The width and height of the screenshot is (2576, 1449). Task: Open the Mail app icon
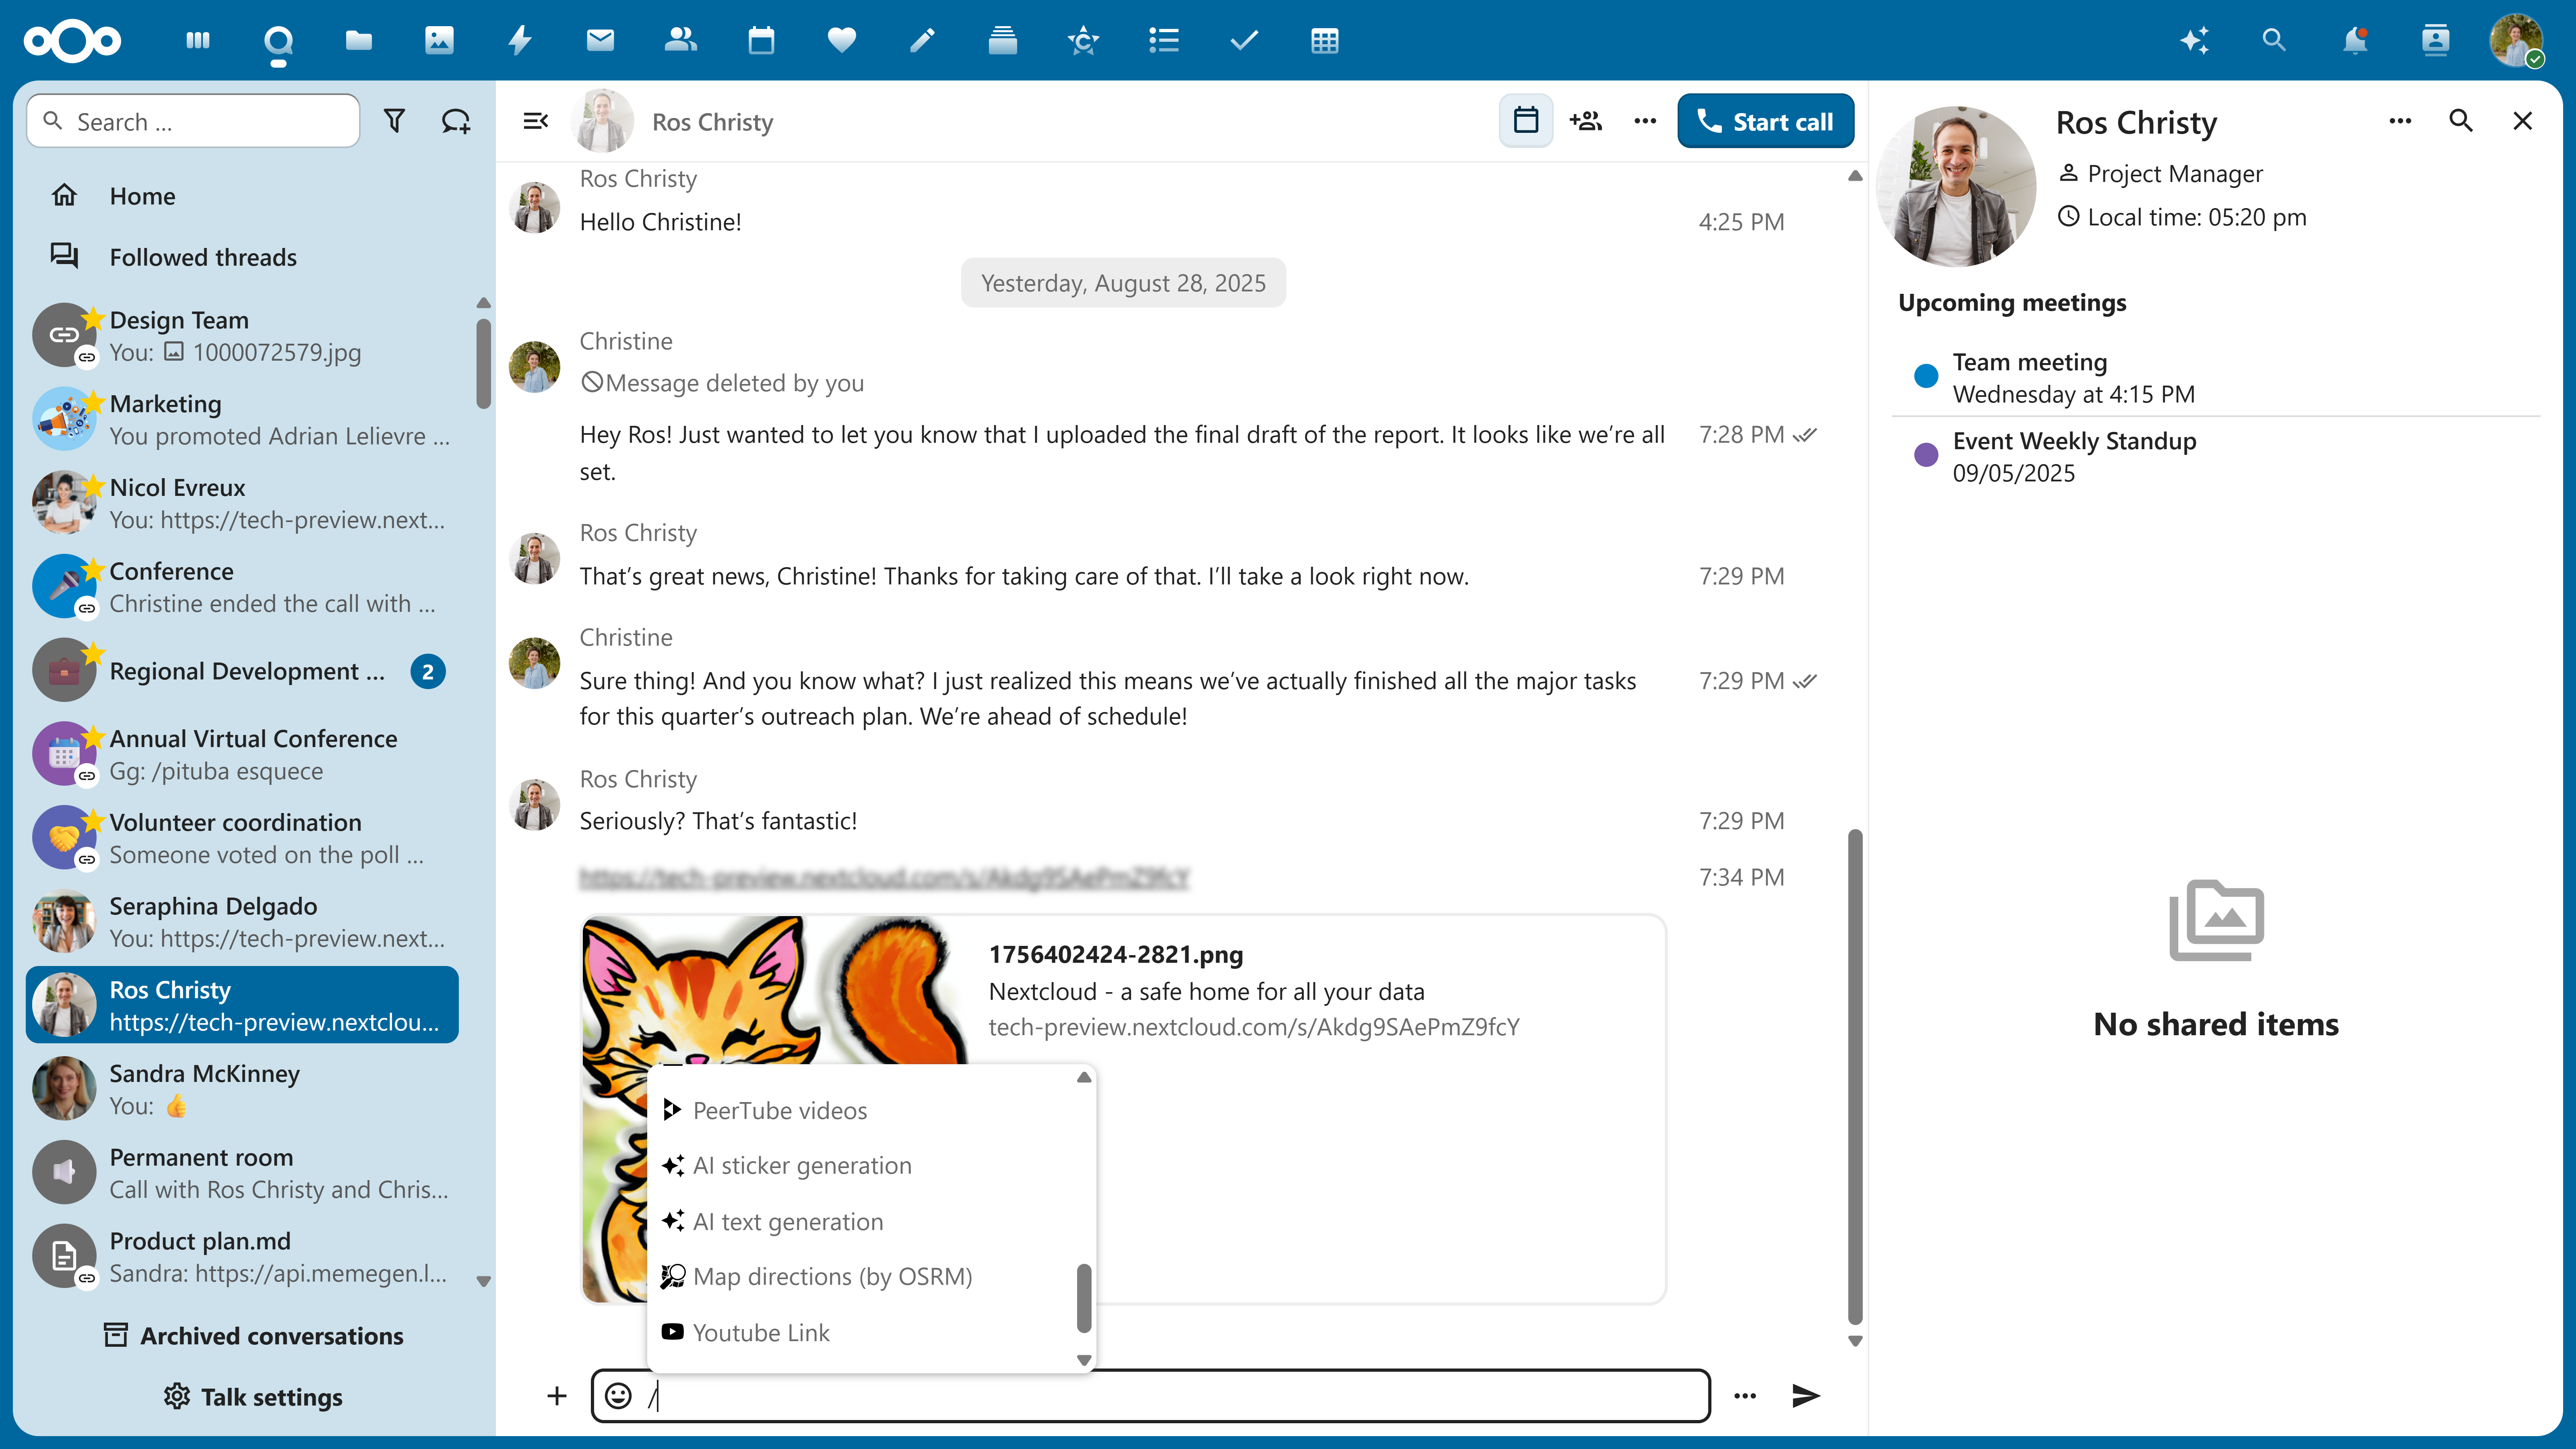click(x=599, y=41)
